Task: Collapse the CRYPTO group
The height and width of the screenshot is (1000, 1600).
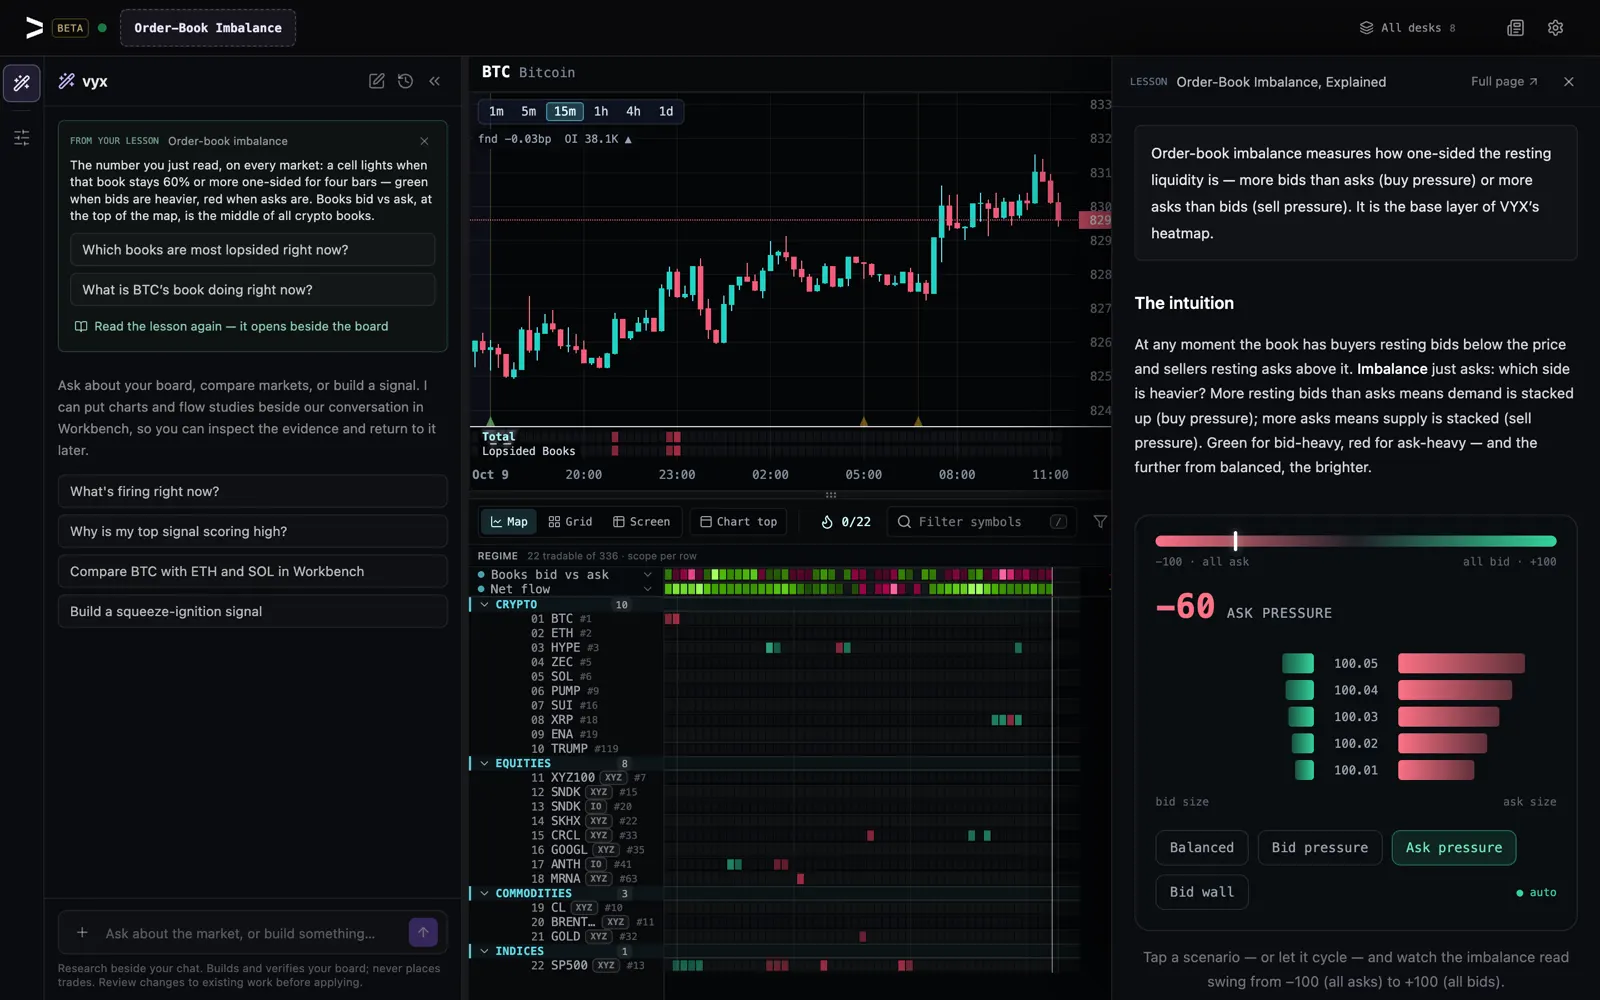Action: pos(485,605)
